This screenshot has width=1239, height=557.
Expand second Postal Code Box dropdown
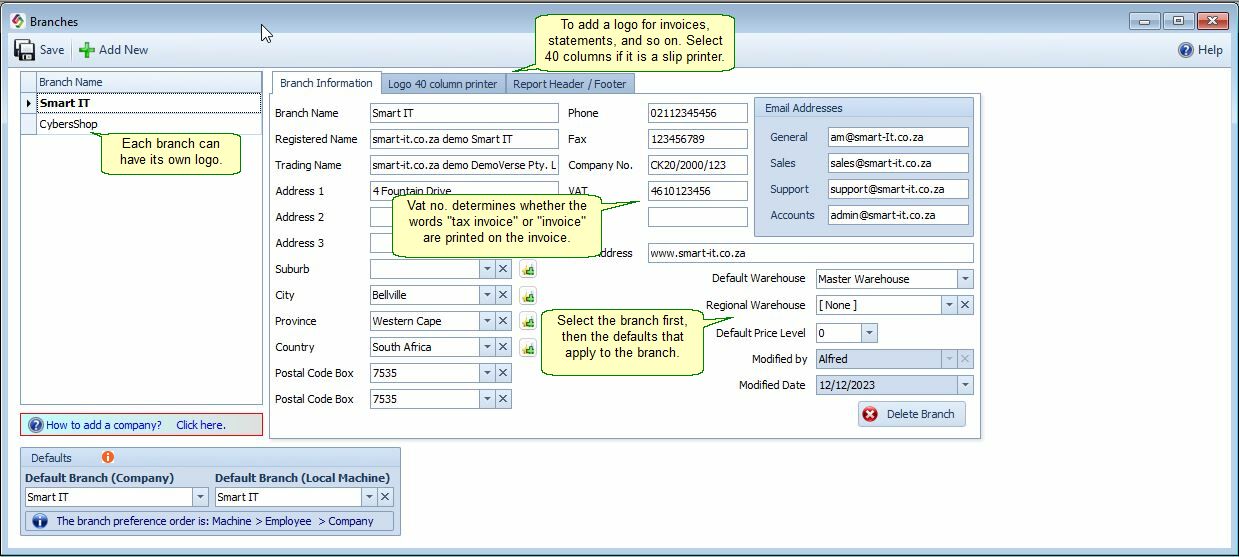pos(487,399)
